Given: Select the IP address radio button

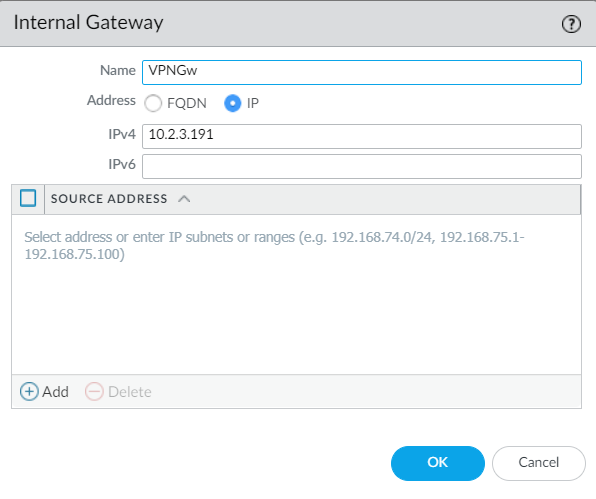Looking at the screenshot, I should click(x=233, y=103).
